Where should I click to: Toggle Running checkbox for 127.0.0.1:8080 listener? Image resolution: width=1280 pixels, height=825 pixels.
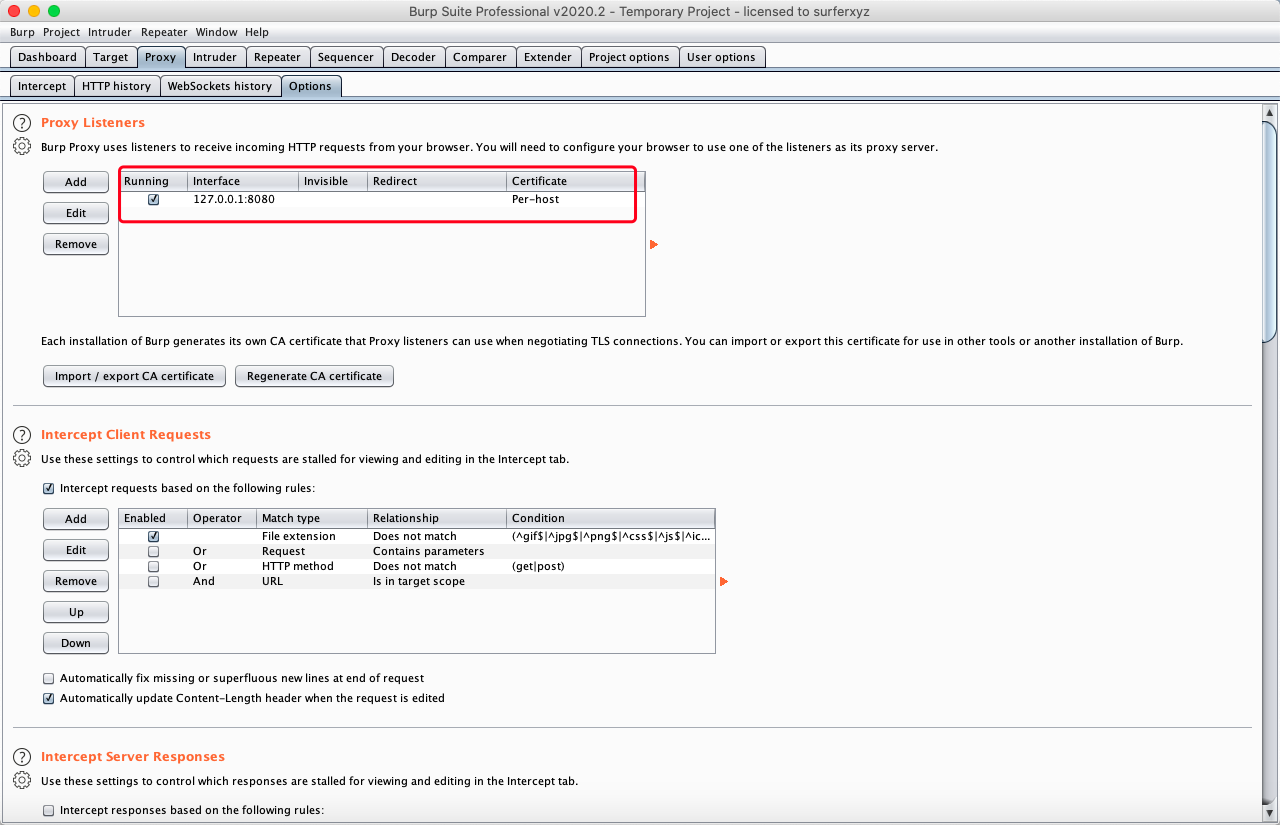[x=153, y=199]
